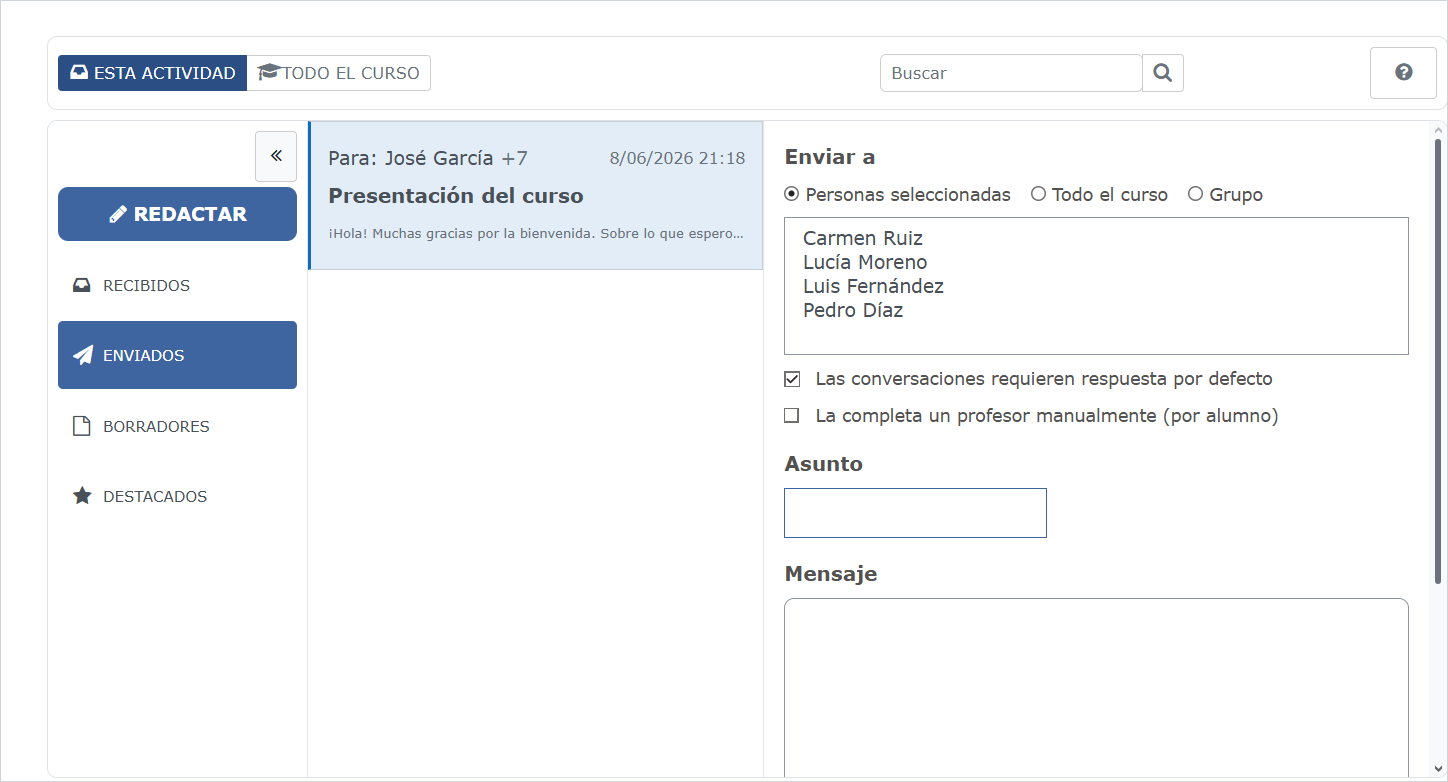The image size is (1448, 782).
Task: Click the Mensaje text area
Action: pyautogui.click(x=1096, y=687)
